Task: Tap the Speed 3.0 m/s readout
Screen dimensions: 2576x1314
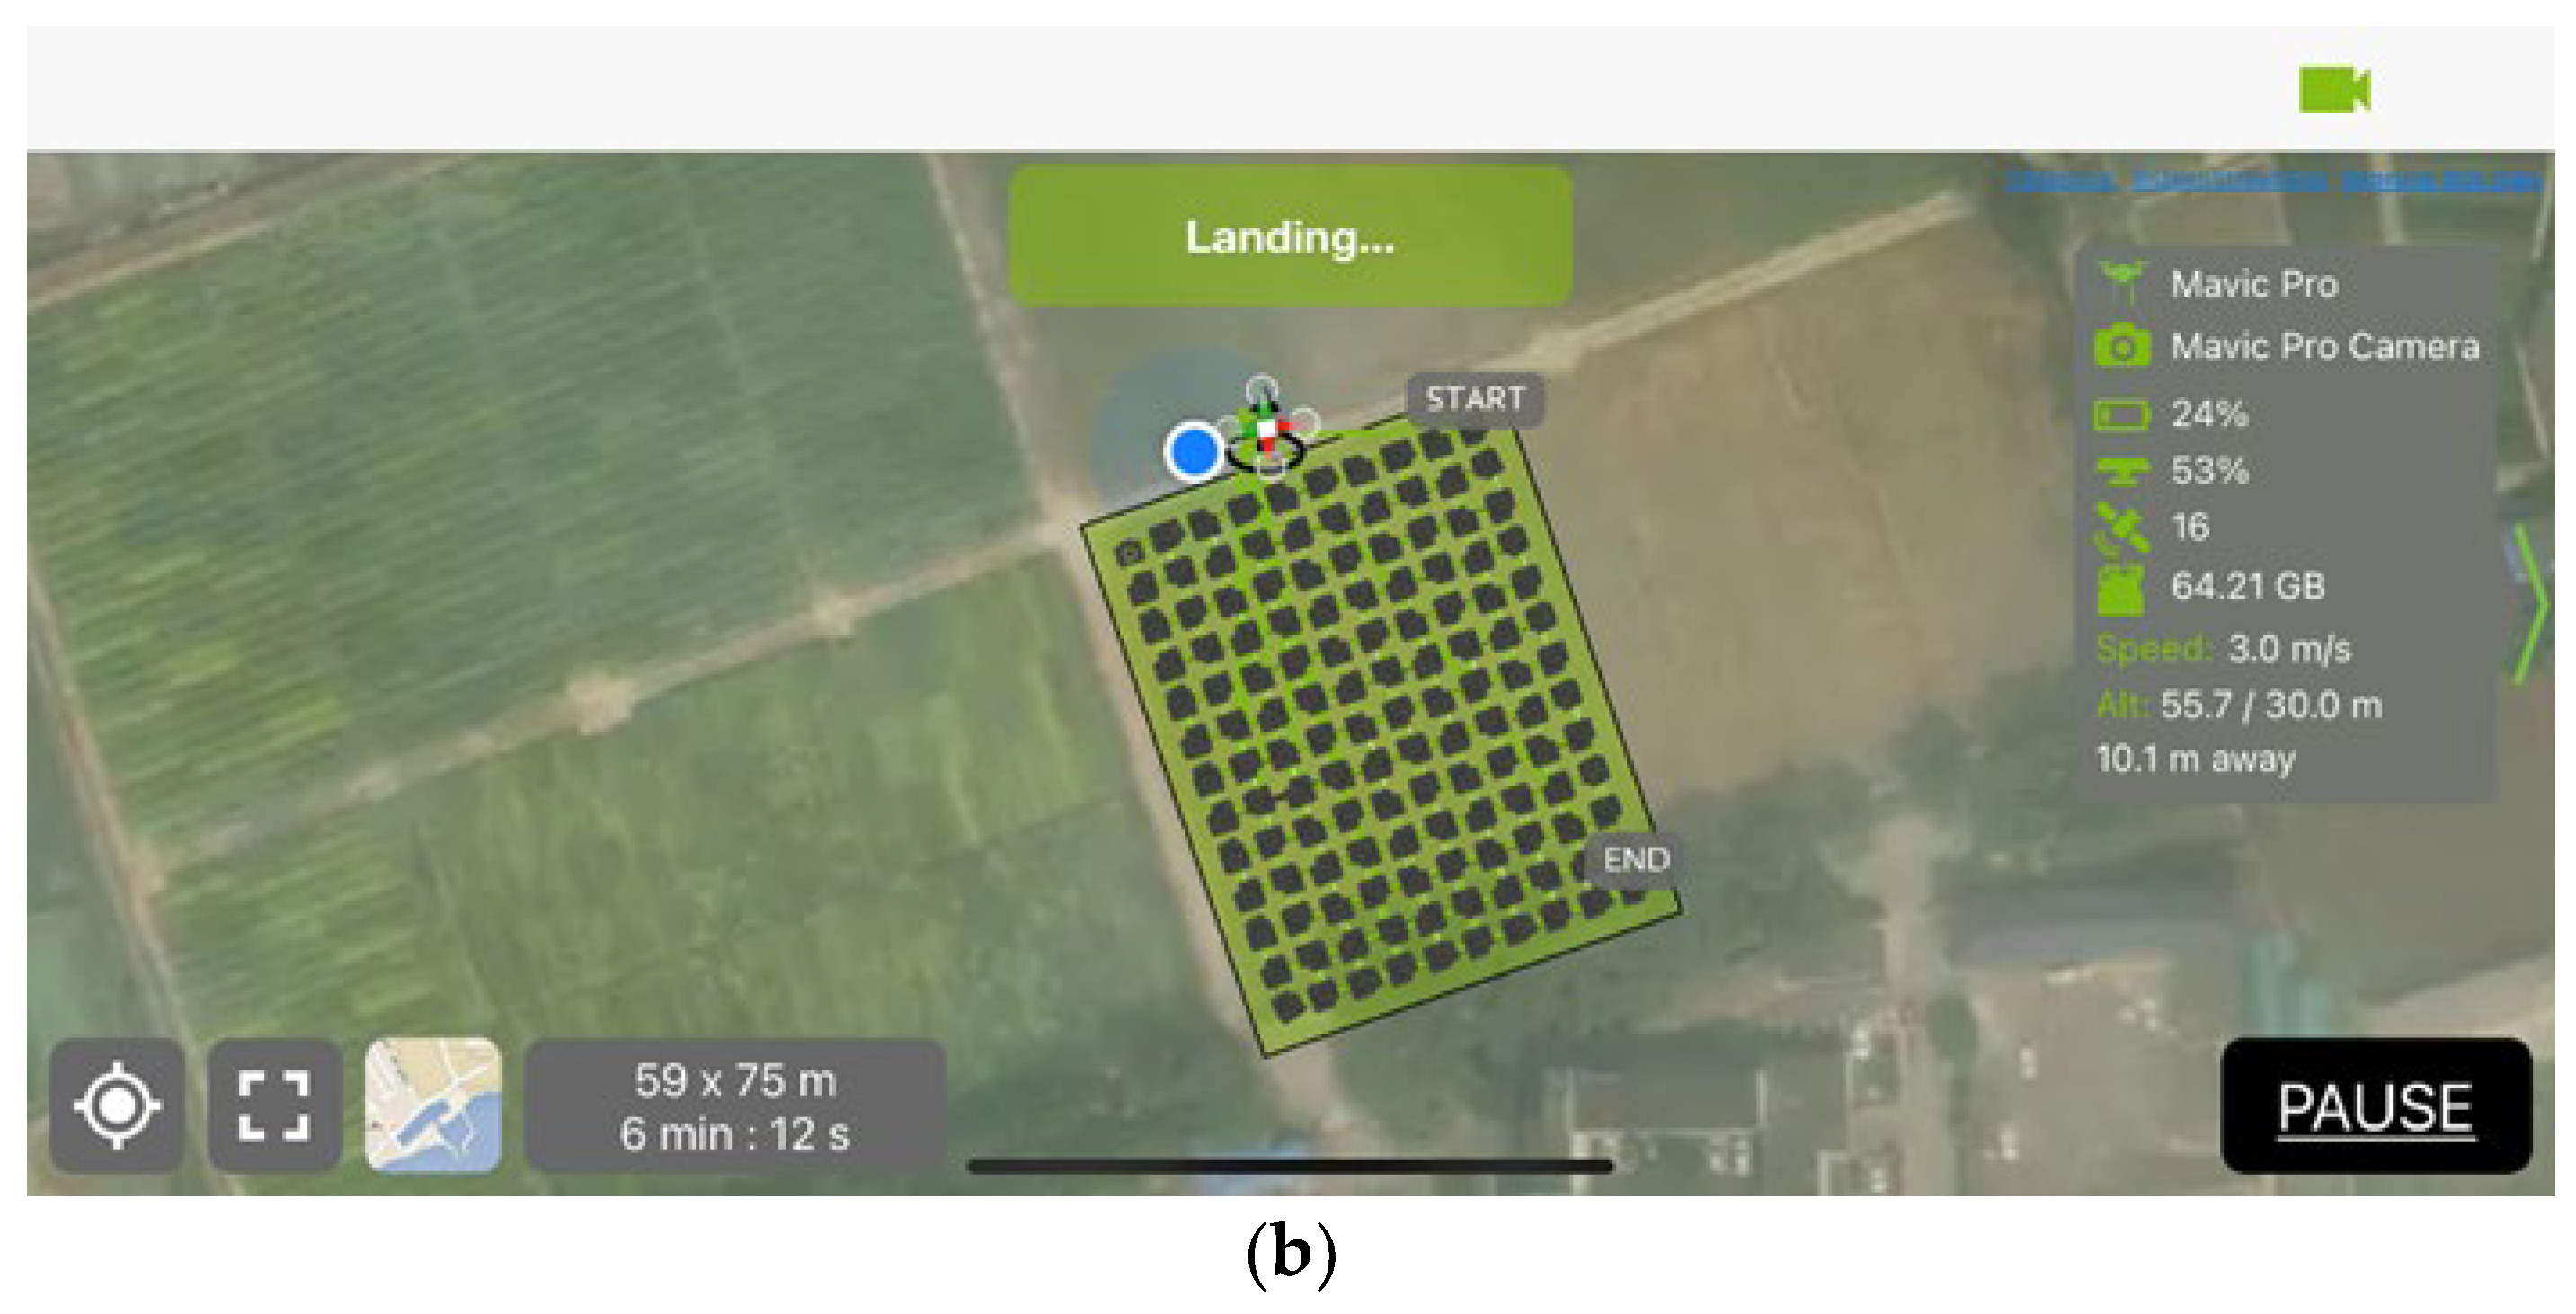Action: coord(2224,648)
